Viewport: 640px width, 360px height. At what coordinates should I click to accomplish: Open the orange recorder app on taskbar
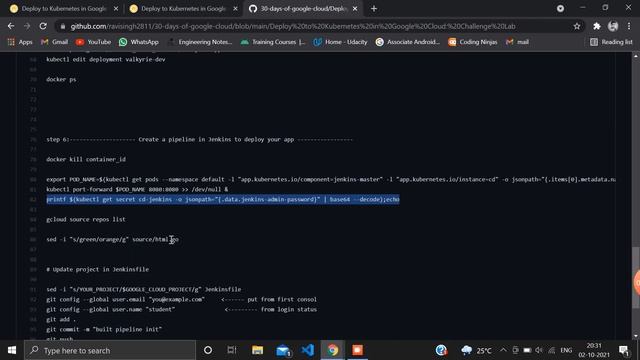[358, 350]
